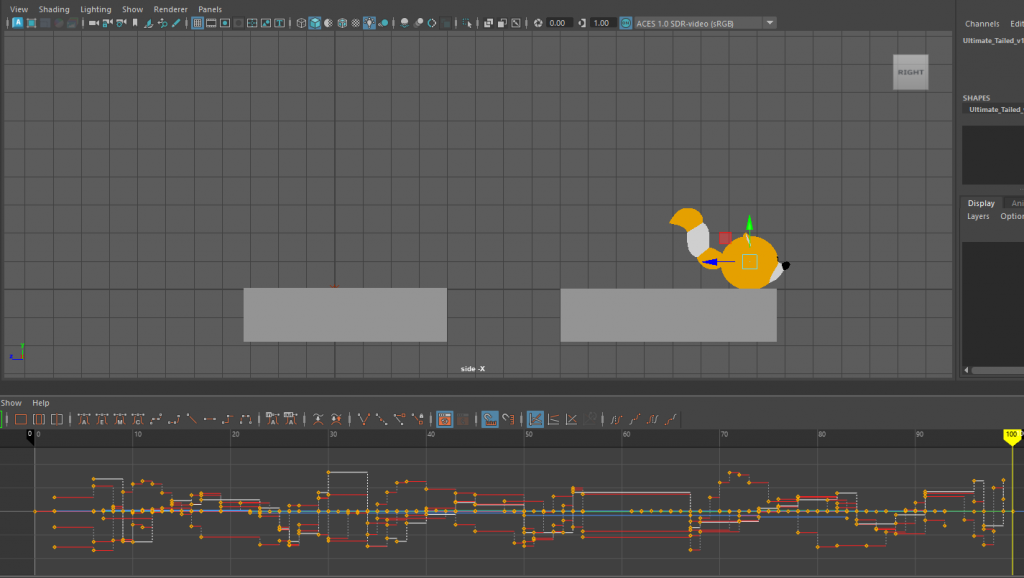Switch to the Display tab in Layer Editor
Screen dimensions: 1024x578
pos(981,203)
